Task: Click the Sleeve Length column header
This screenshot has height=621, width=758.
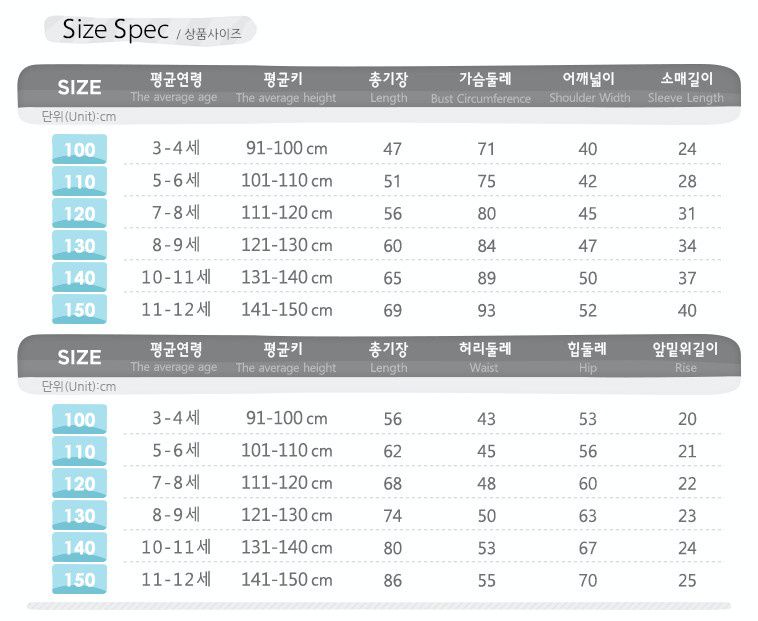Action: pos(686,87)
